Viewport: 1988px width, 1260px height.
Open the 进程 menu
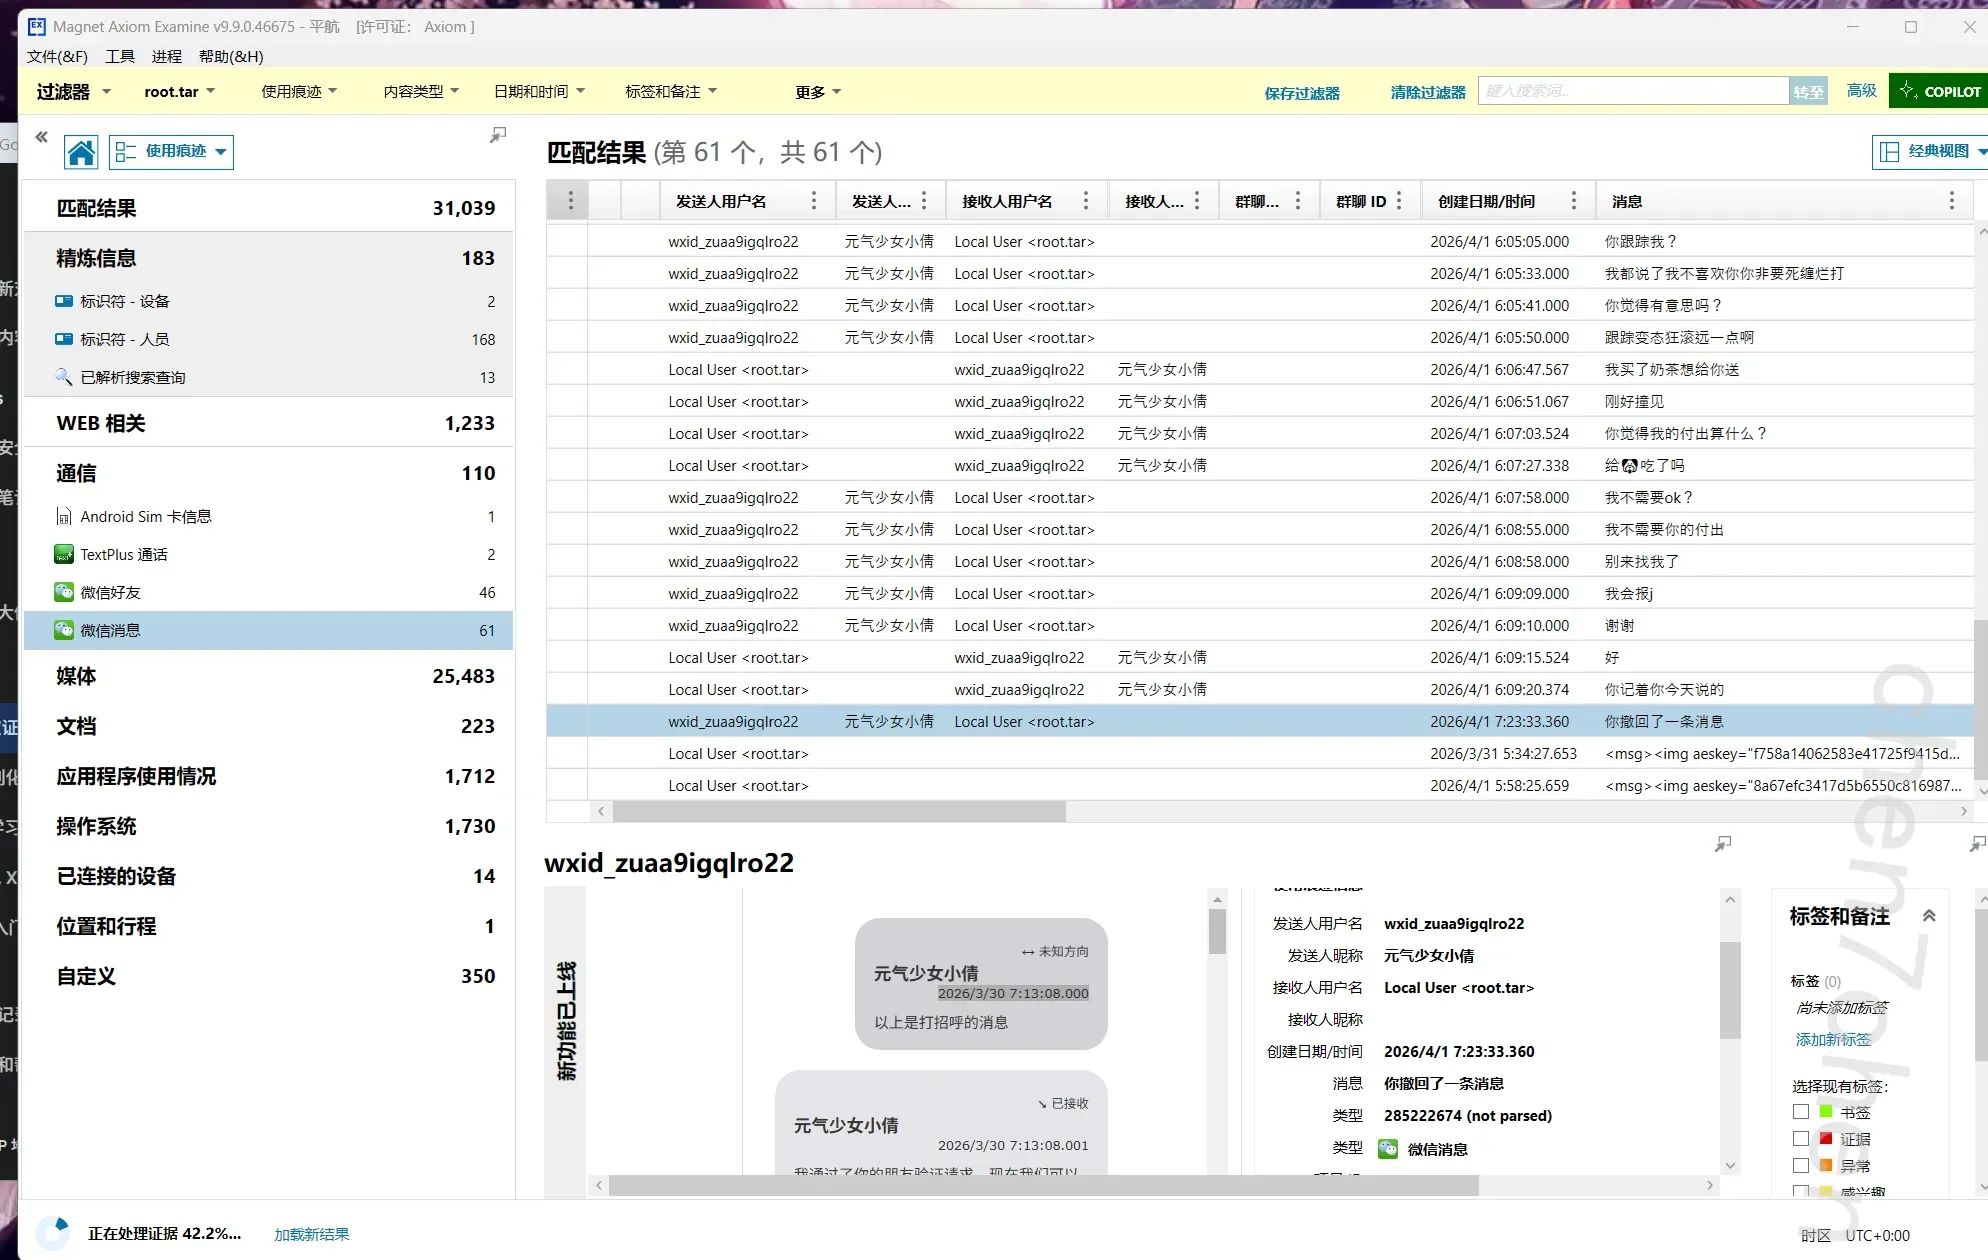[x=166, y=56]
